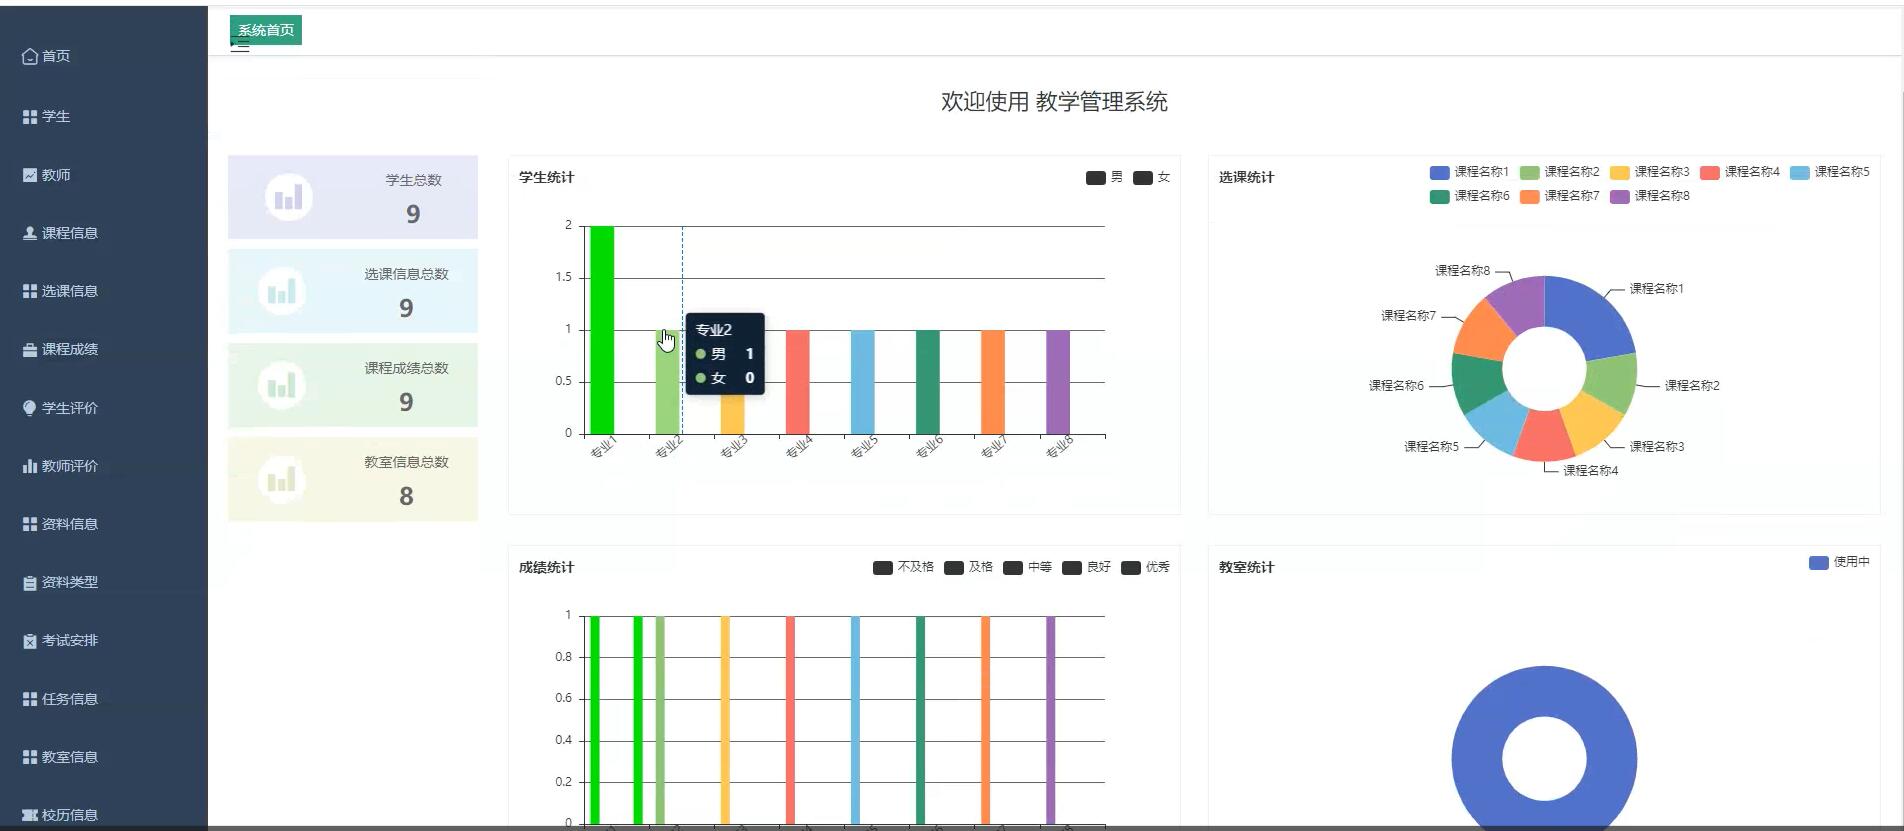Click 课程名称5 light blue legend swatch
The image size is (1904, 831).
(x=1800, y=172)
